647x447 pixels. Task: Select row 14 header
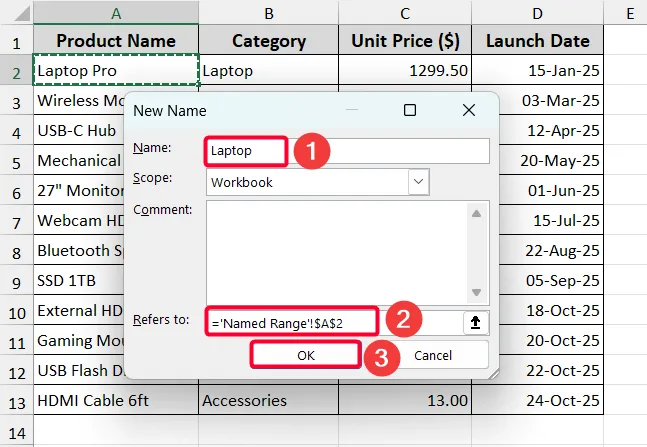pyautogui.click(x=17, y=432)
